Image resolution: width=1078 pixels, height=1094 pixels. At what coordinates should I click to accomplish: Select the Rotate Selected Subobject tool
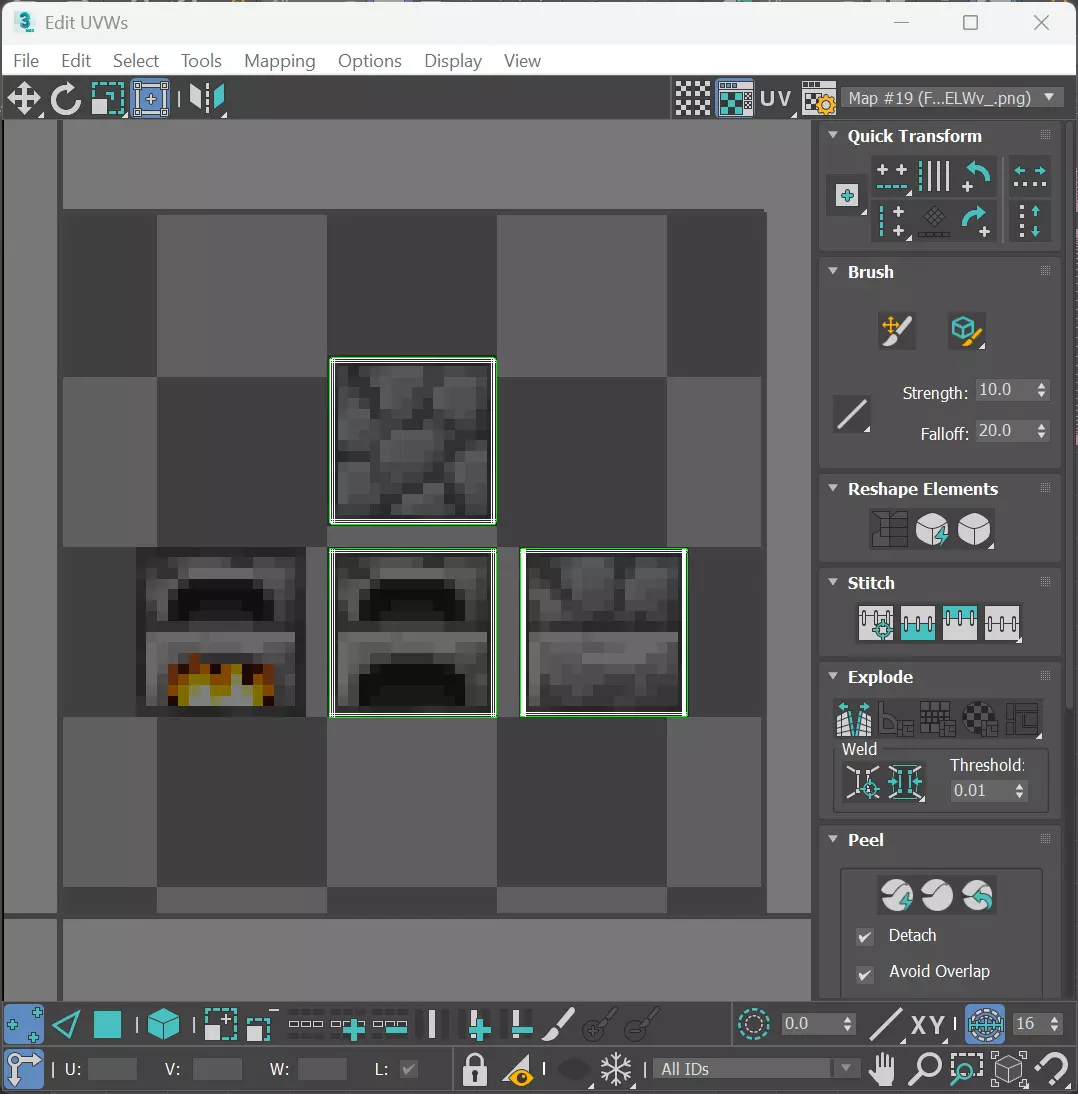coord(66,98)
